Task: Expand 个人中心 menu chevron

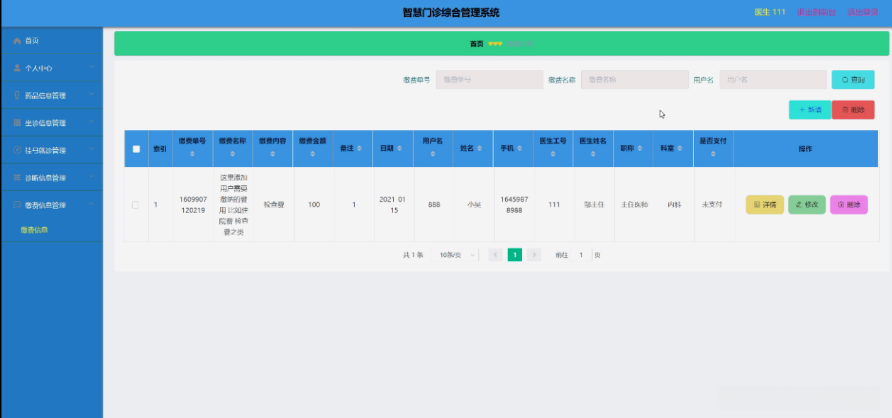Action: coord(92,67)
